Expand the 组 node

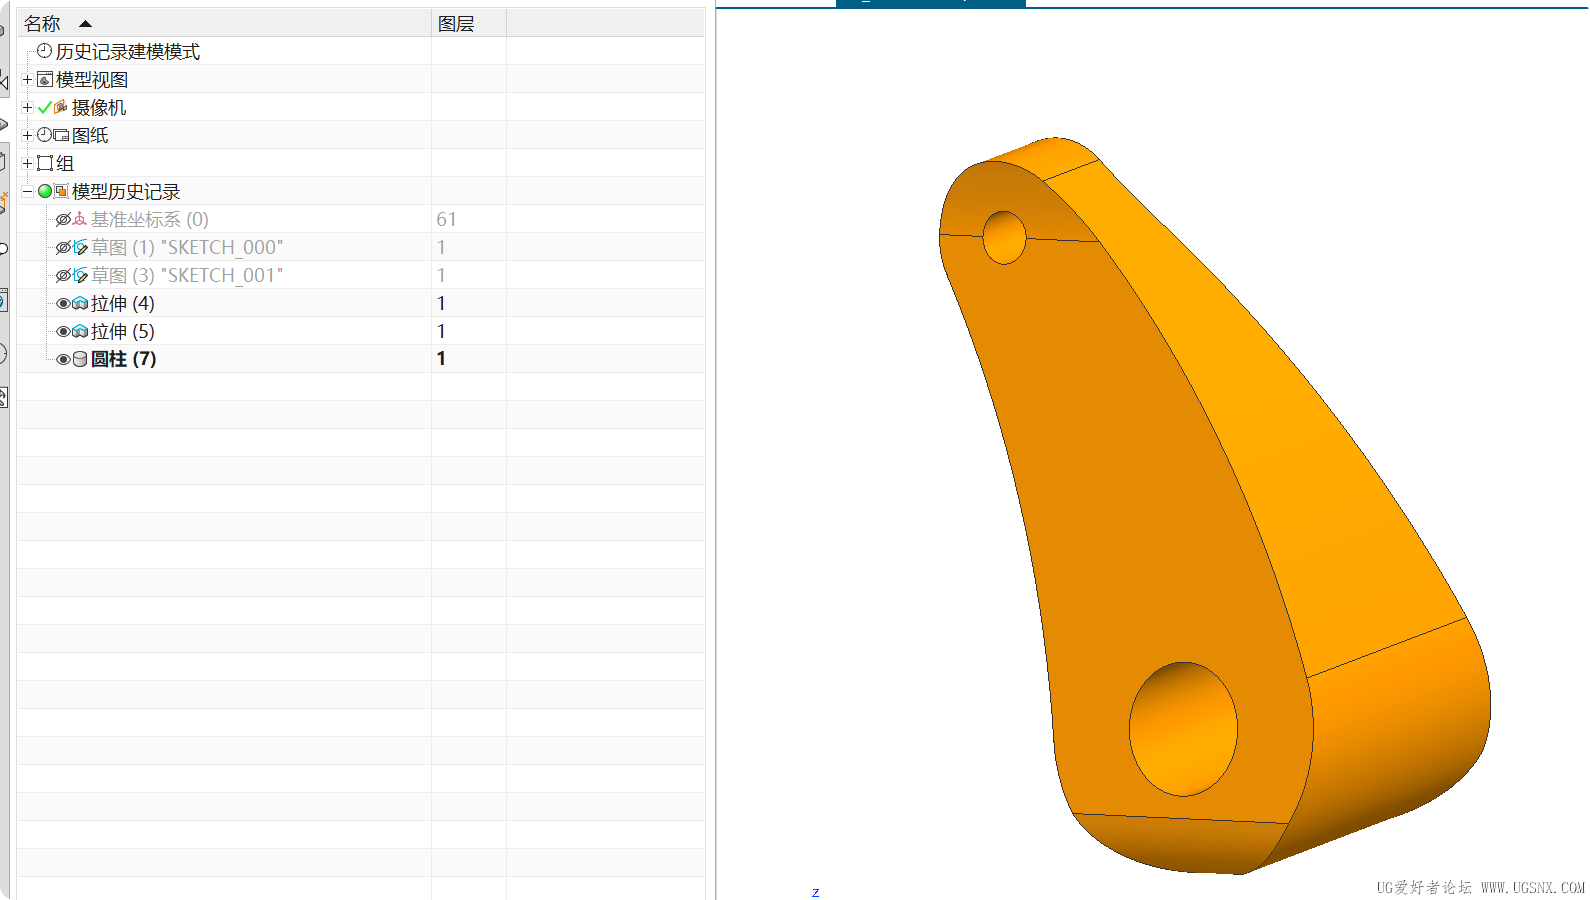click(27, 163)
